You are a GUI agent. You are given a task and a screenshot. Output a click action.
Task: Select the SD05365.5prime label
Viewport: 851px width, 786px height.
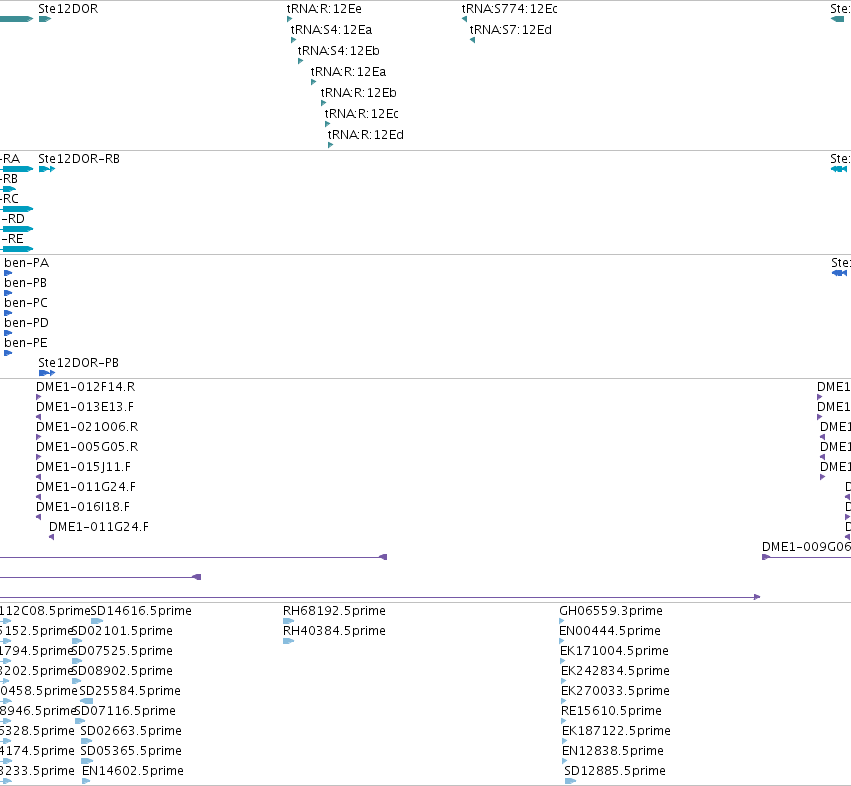[131, 751]
